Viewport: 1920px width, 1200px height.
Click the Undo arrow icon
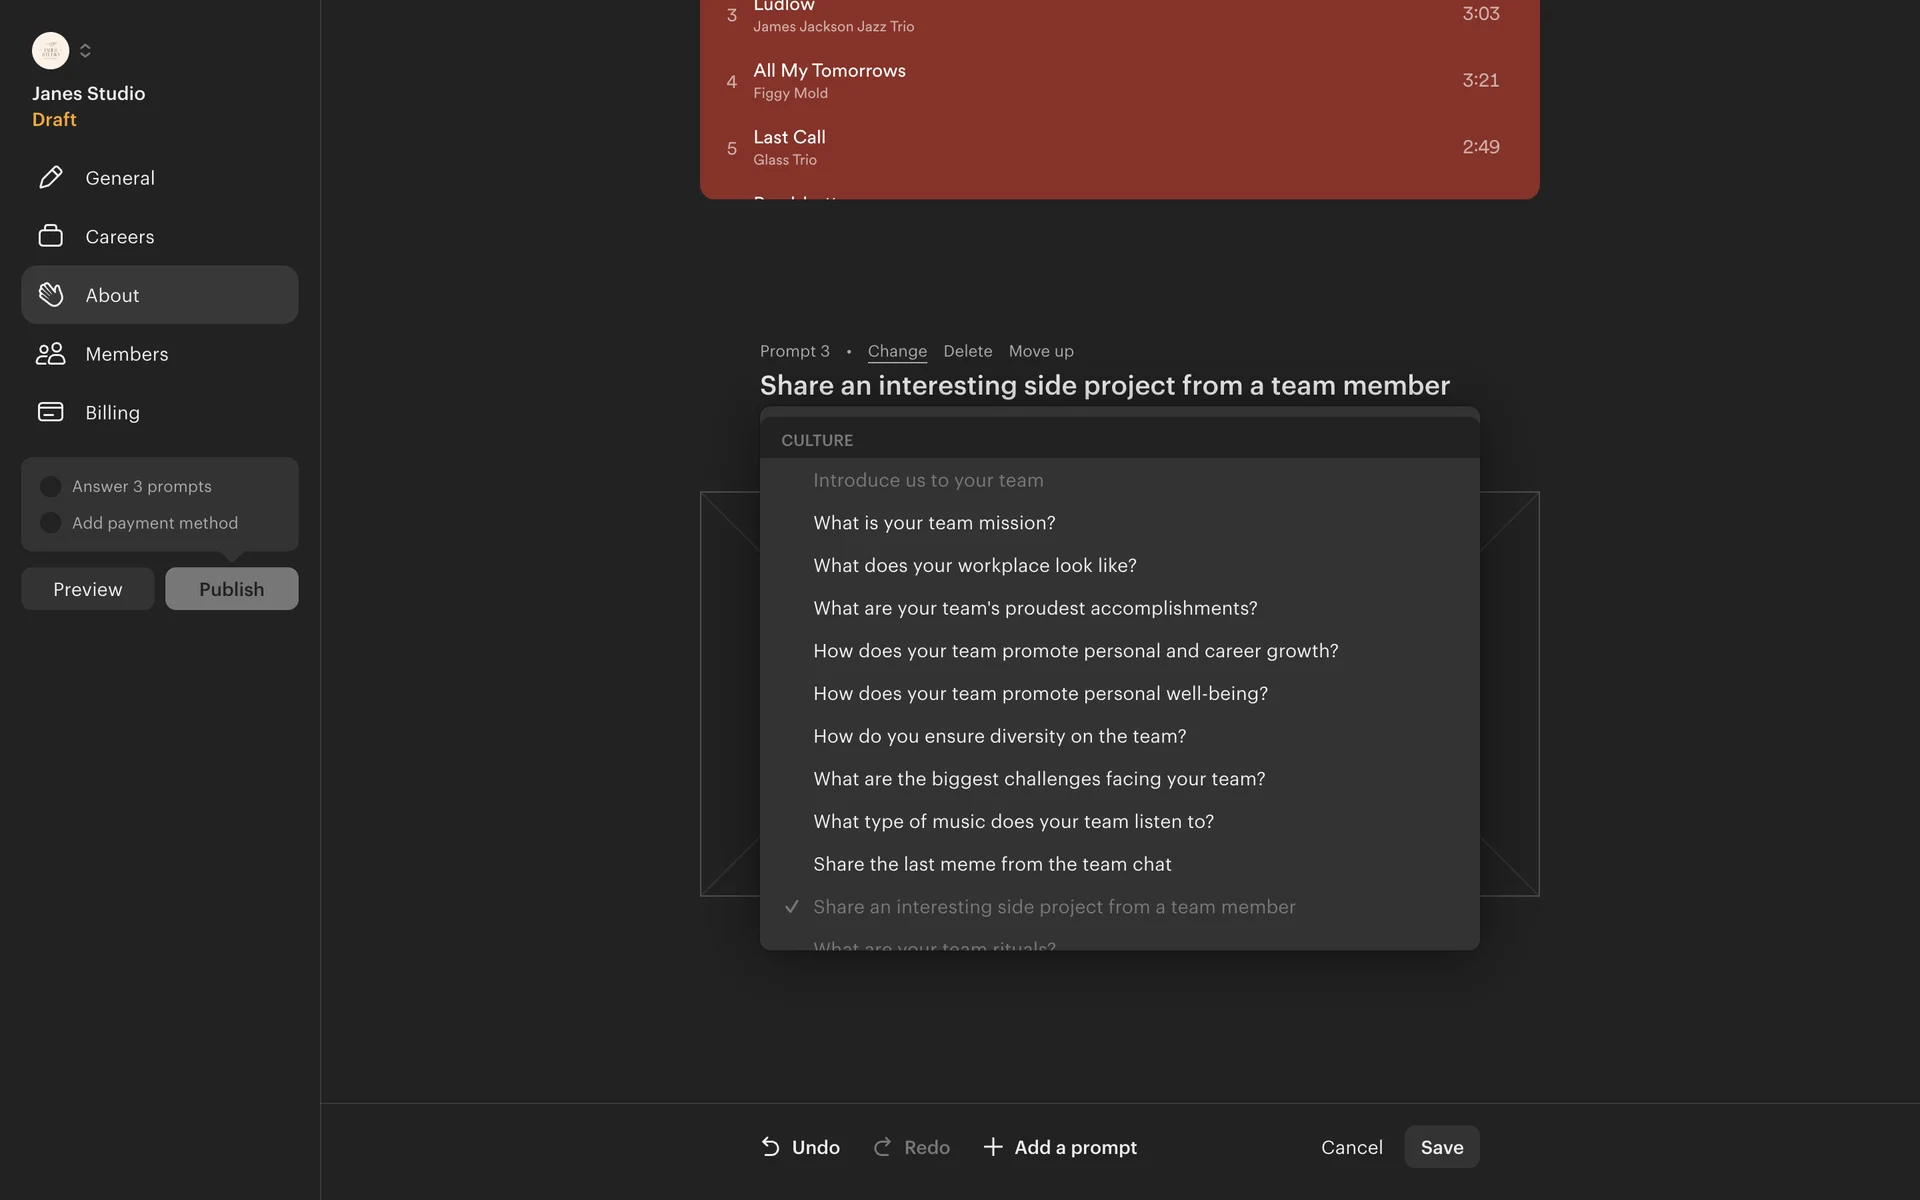click(770, 1147)
